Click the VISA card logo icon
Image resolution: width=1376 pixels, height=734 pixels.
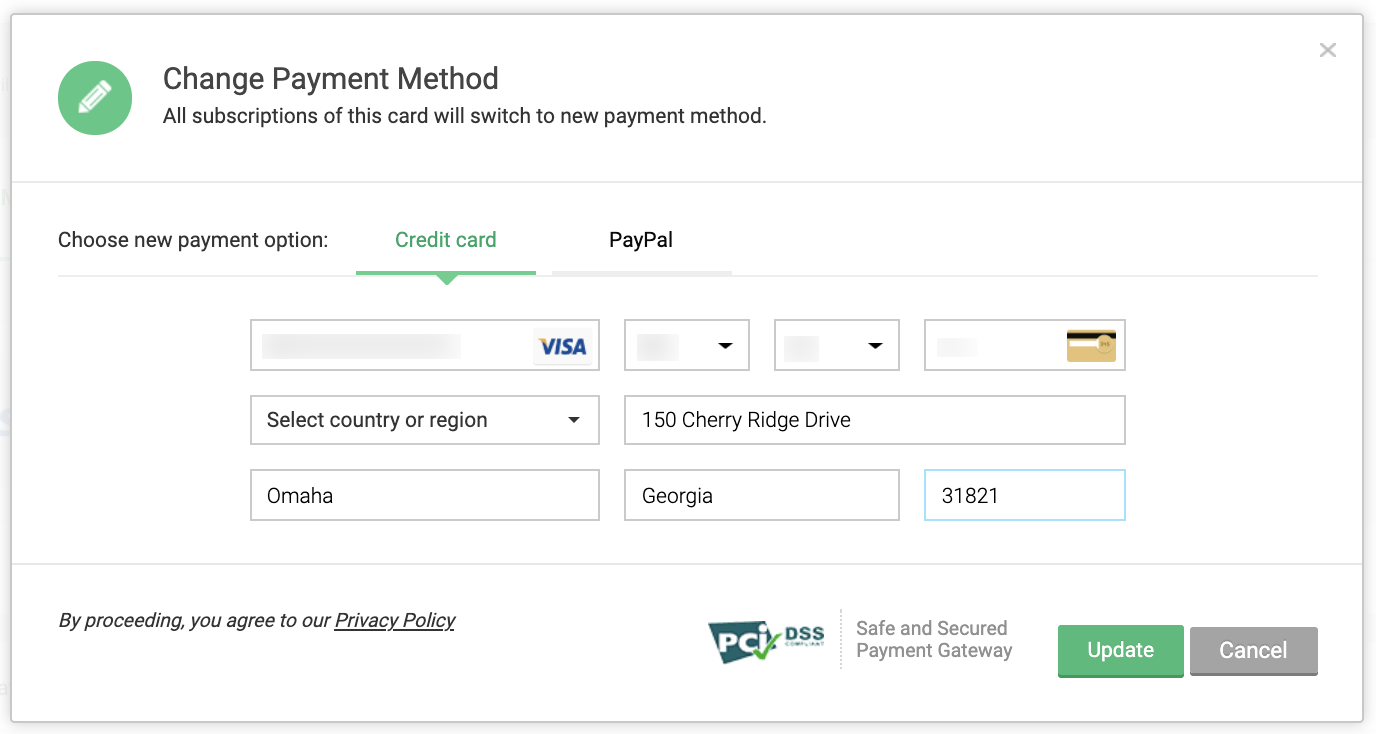click(562, 346)
